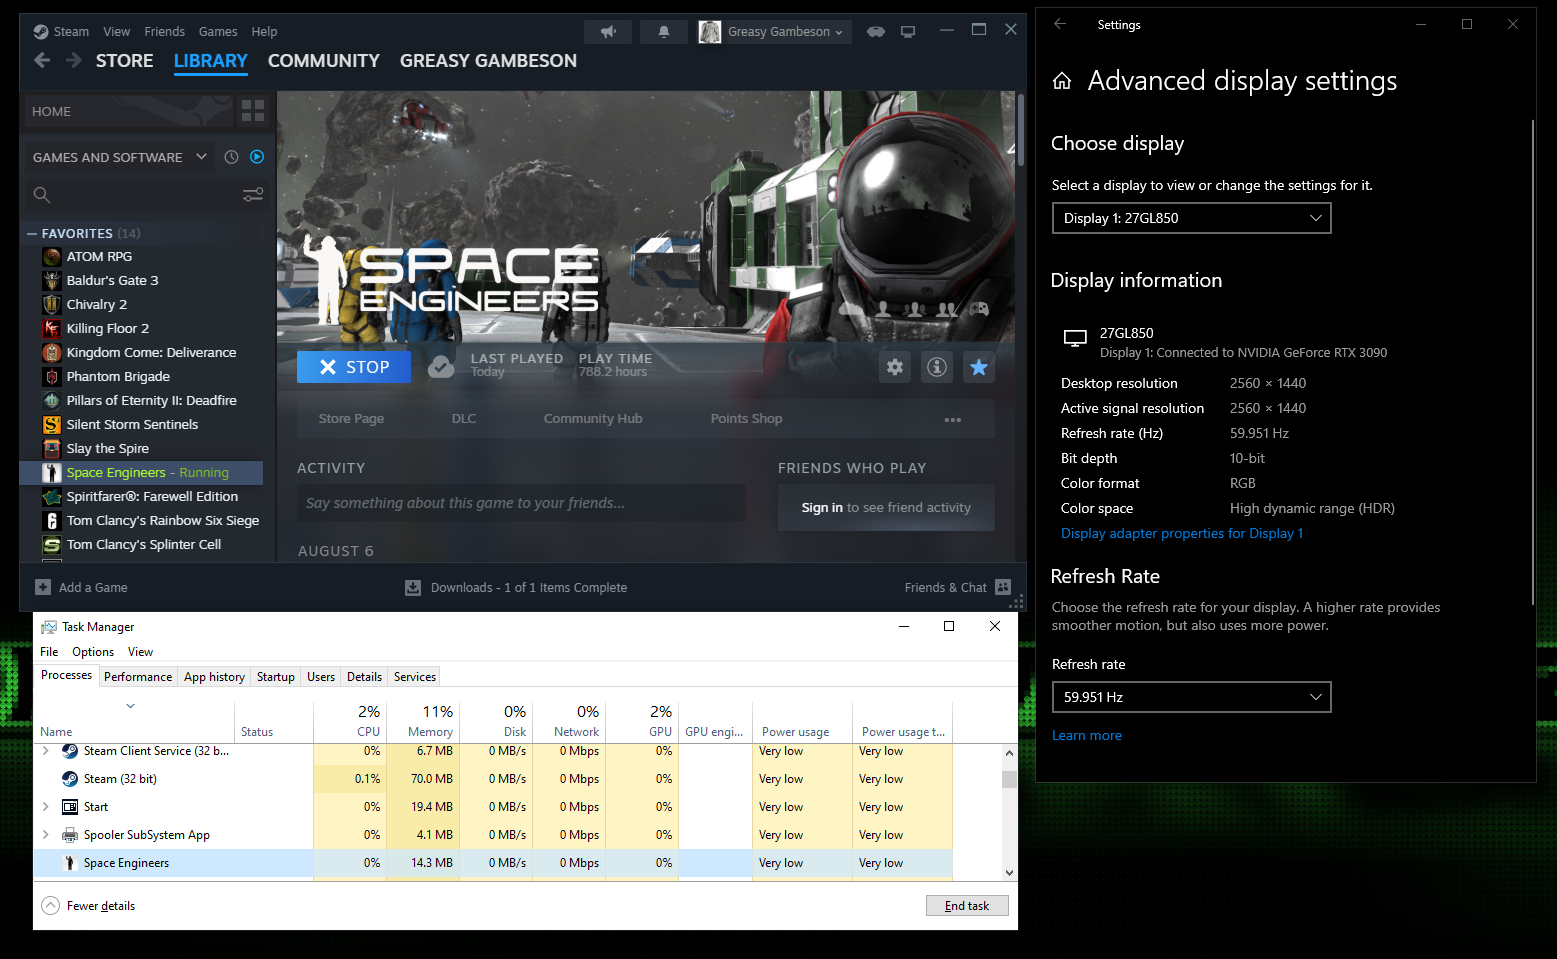The height and width of the screenshot is (959, 1557).
Task: Click the Settings home icon
Action: click(1062, 81)
